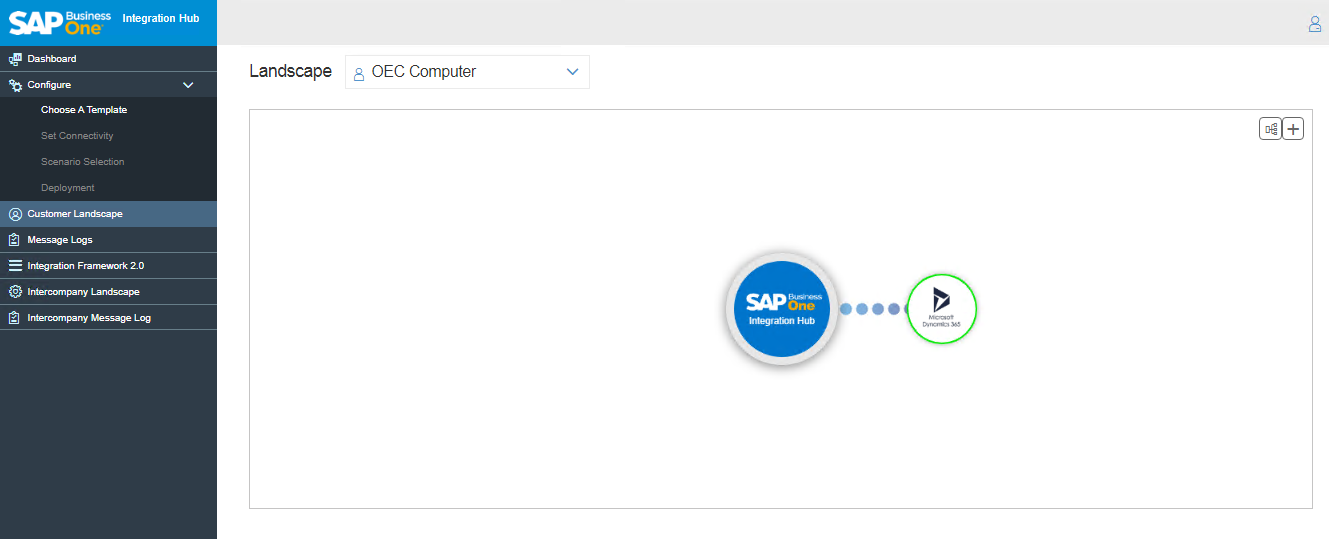Click the Integration Framework 2.0 lines icon
Viewport: 1329px width, 539px height.
[15, 266]
